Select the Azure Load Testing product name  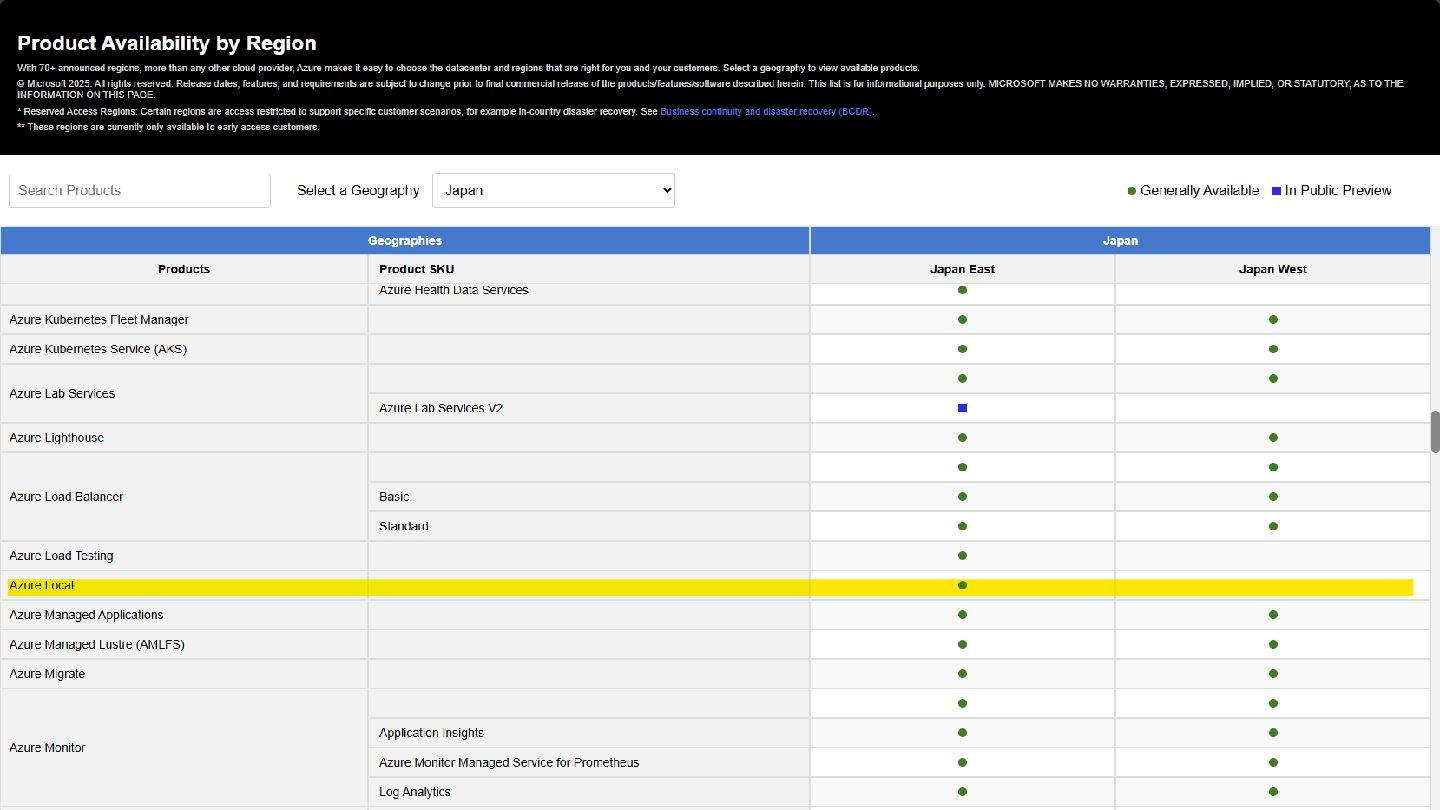(x=61, y=556)
